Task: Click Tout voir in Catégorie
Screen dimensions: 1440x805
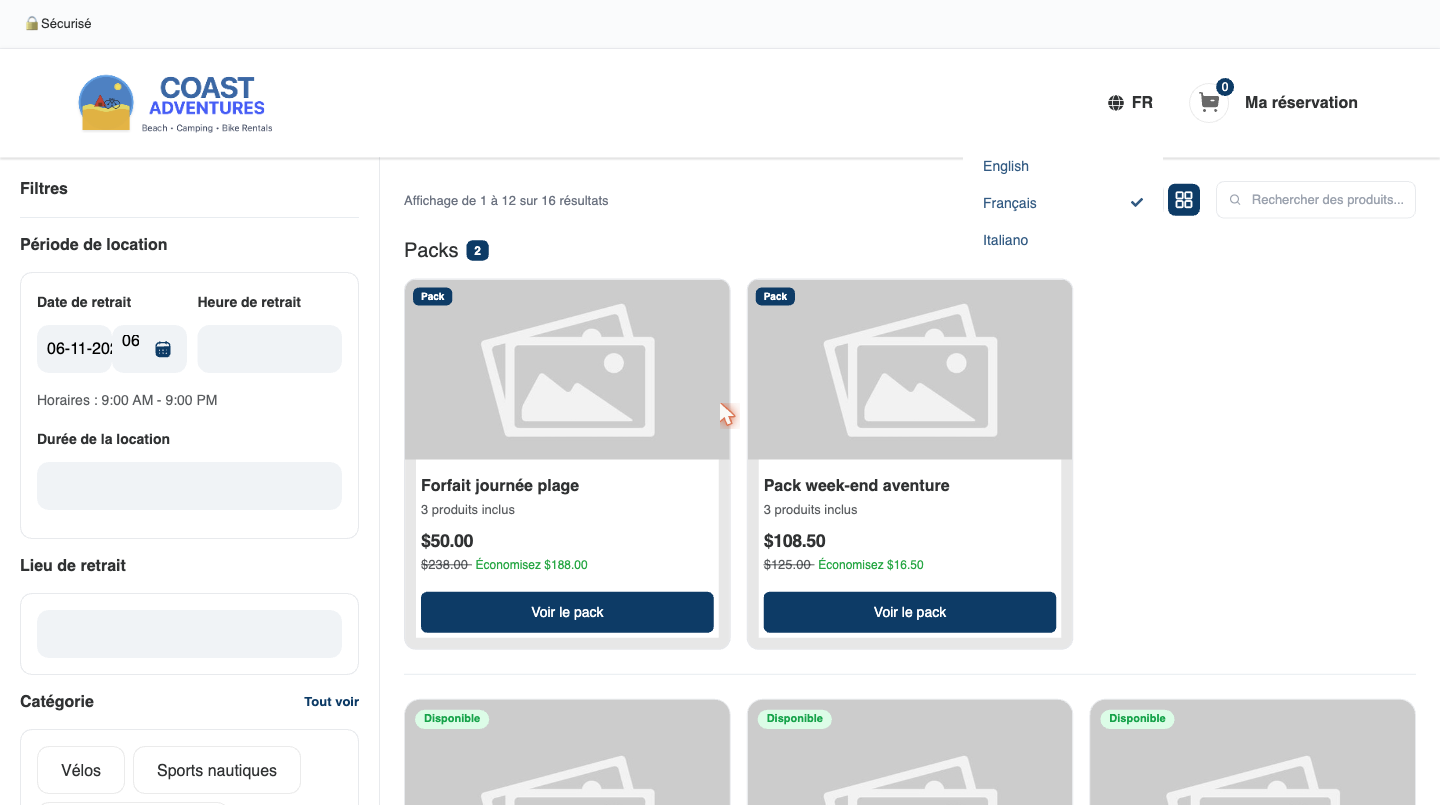Action: pyautogui.click(x=331, y=702)
